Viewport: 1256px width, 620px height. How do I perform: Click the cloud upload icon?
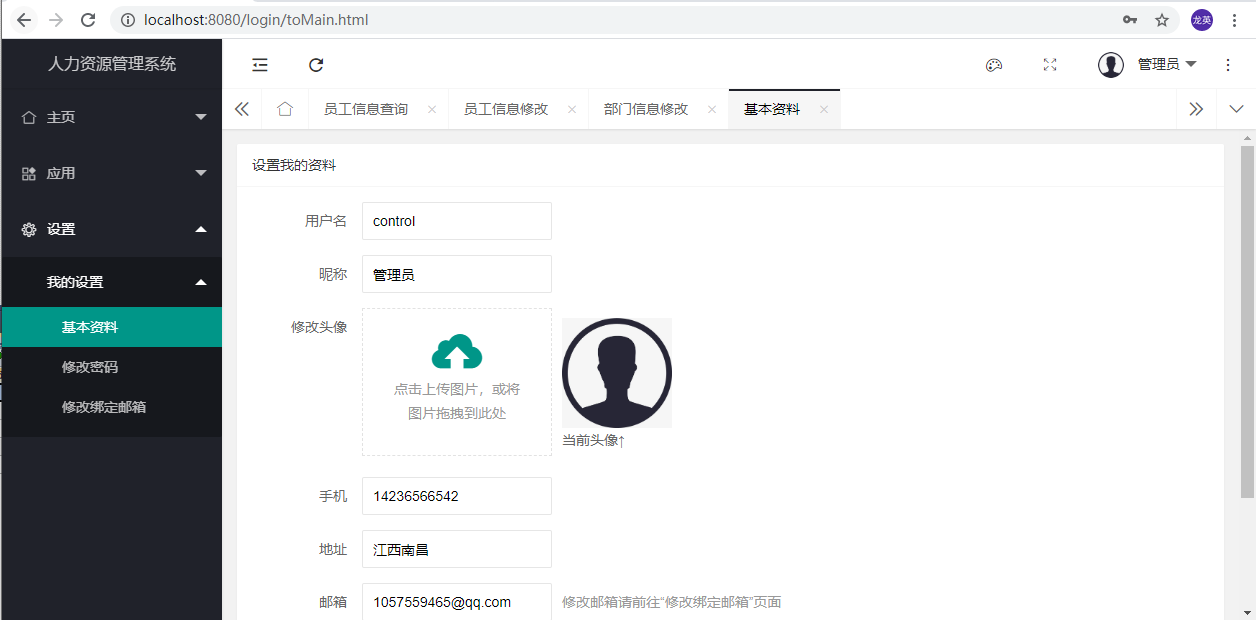tap(457, 352)
